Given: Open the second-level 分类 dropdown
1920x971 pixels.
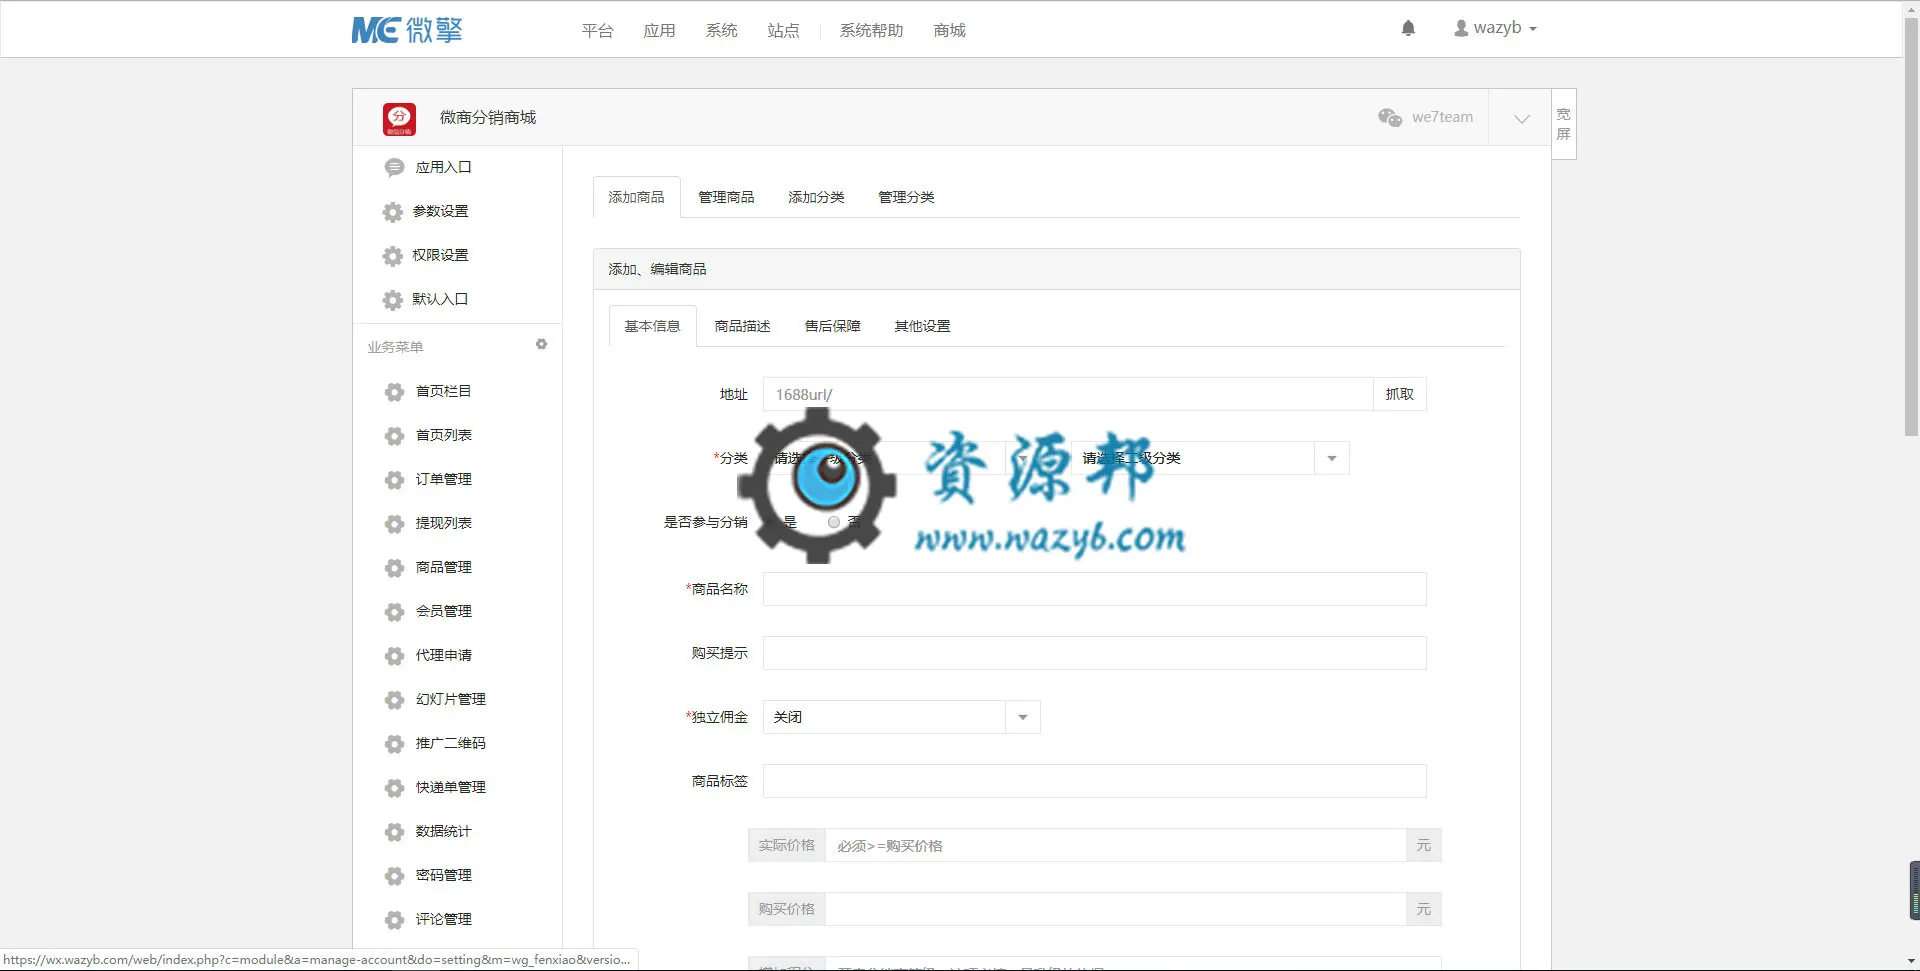Looking at the screenshot, I should point(1210,458).
